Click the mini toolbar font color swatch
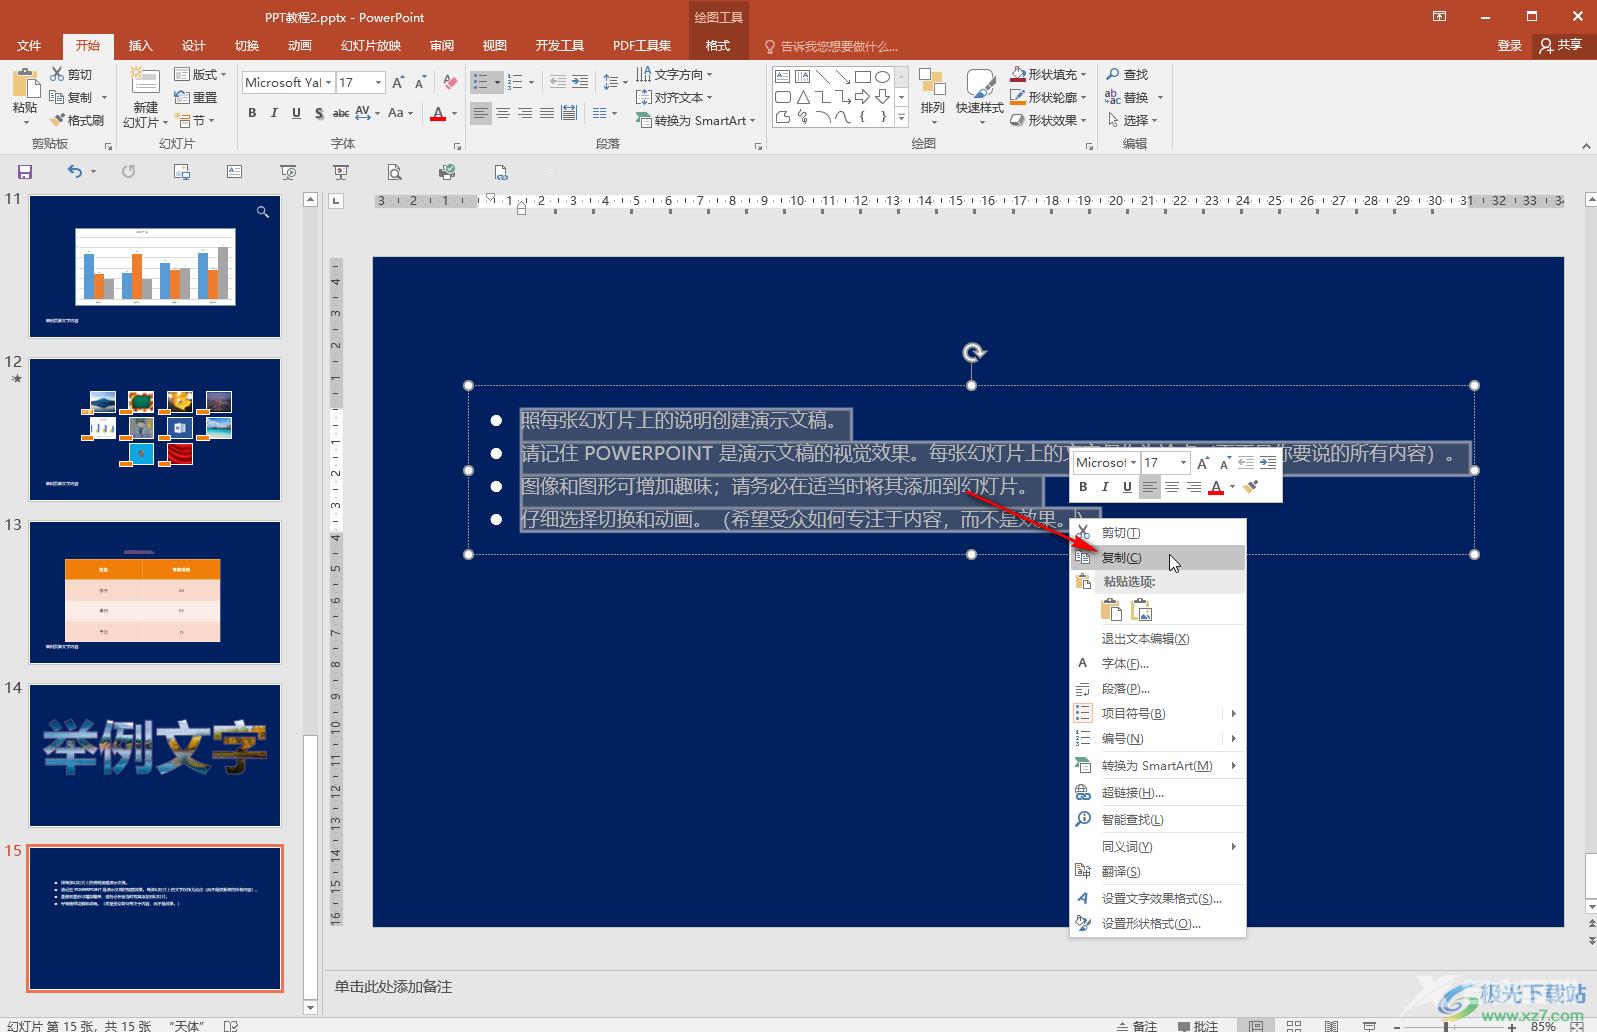This screenshot has height=1032, width=1597. (1216, 487)
